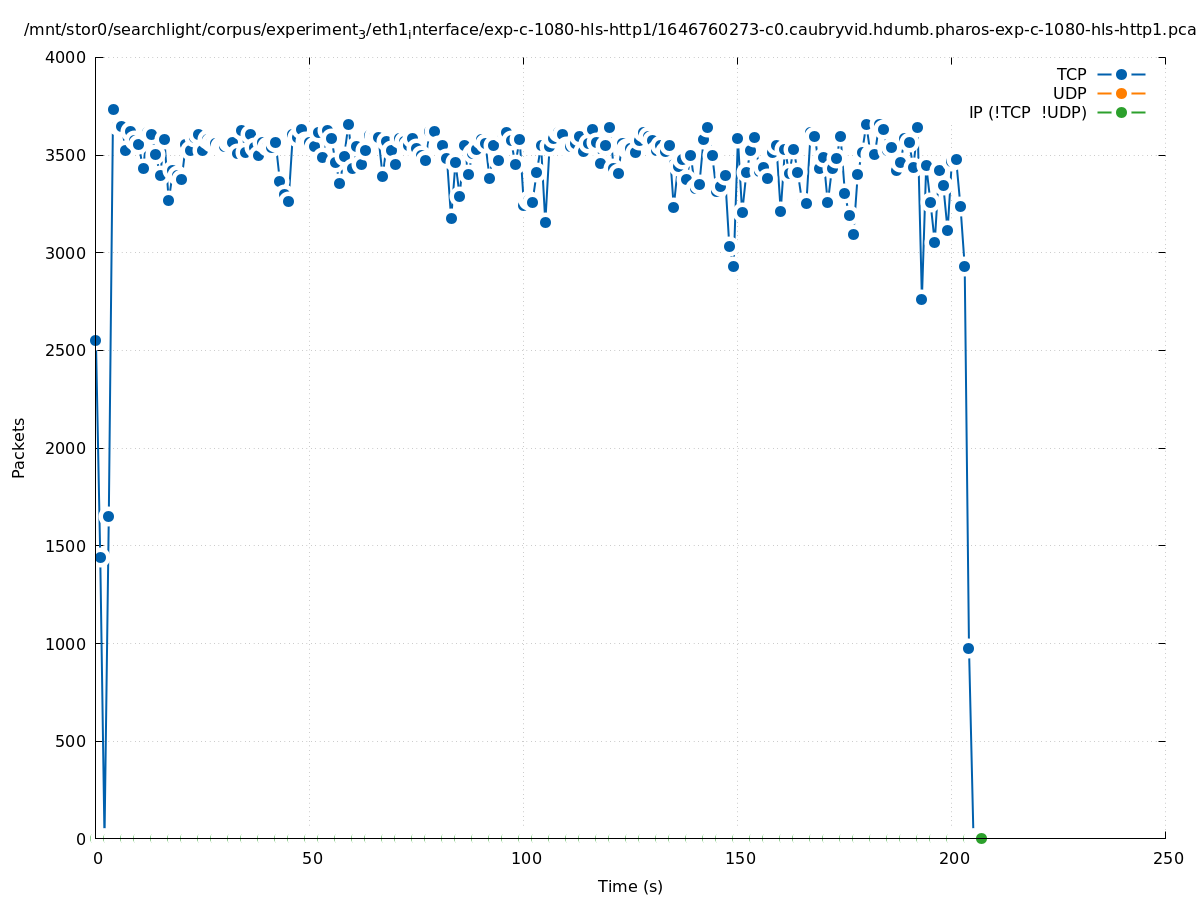This screenshot has width=1197, height=900.
Task: Select the green data point on the x-axis
Action: point(981,838)
